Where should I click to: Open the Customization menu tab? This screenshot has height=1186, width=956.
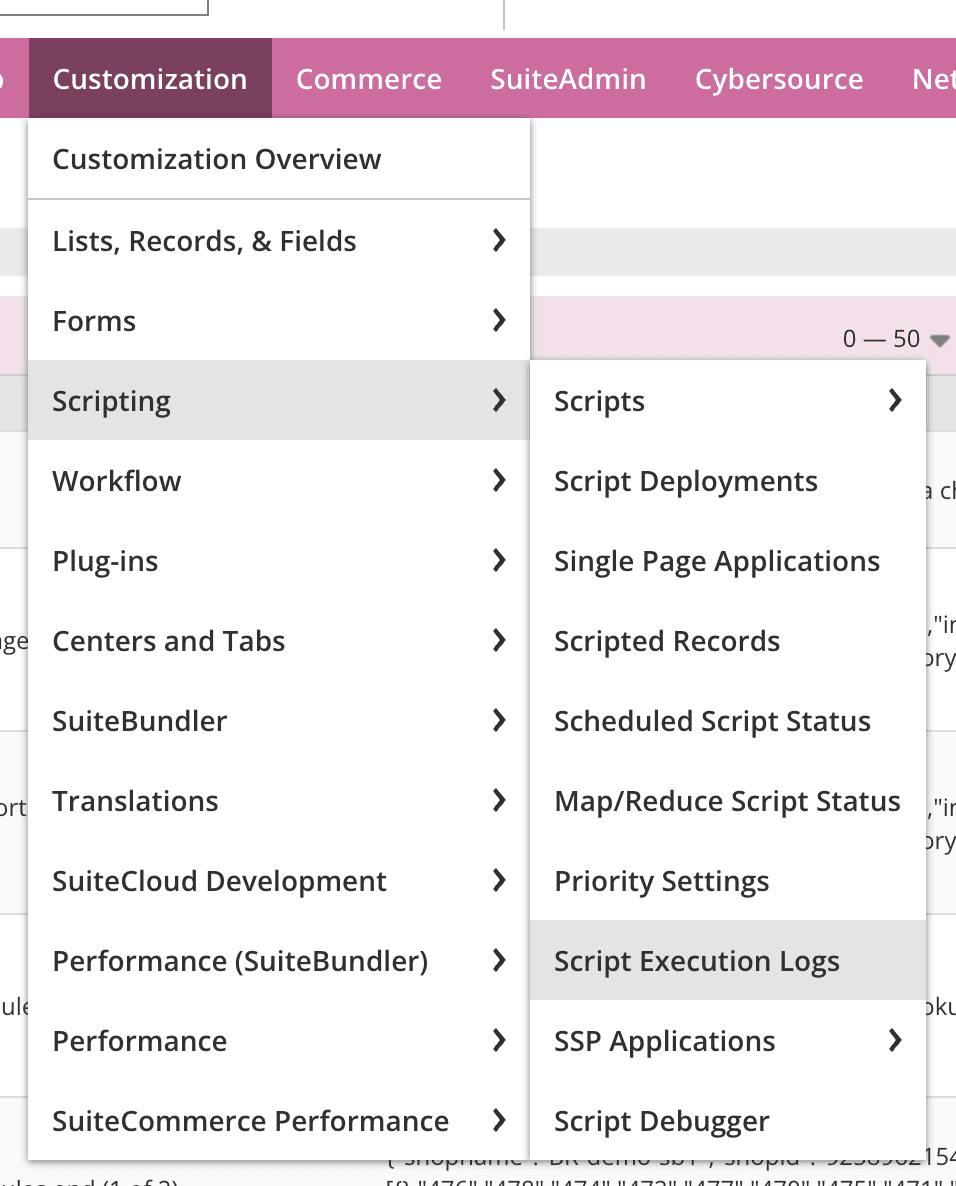click(149, 78)
